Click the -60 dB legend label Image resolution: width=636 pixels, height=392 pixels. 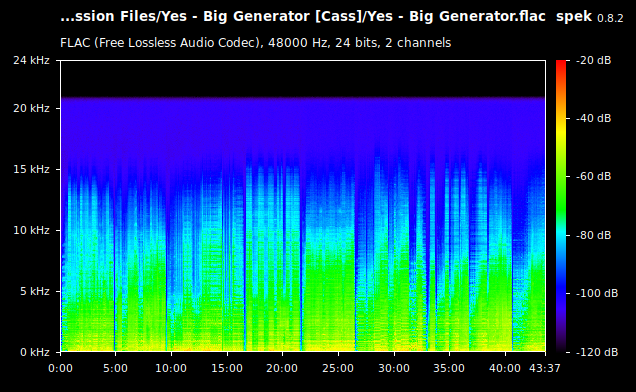[593, 177]
